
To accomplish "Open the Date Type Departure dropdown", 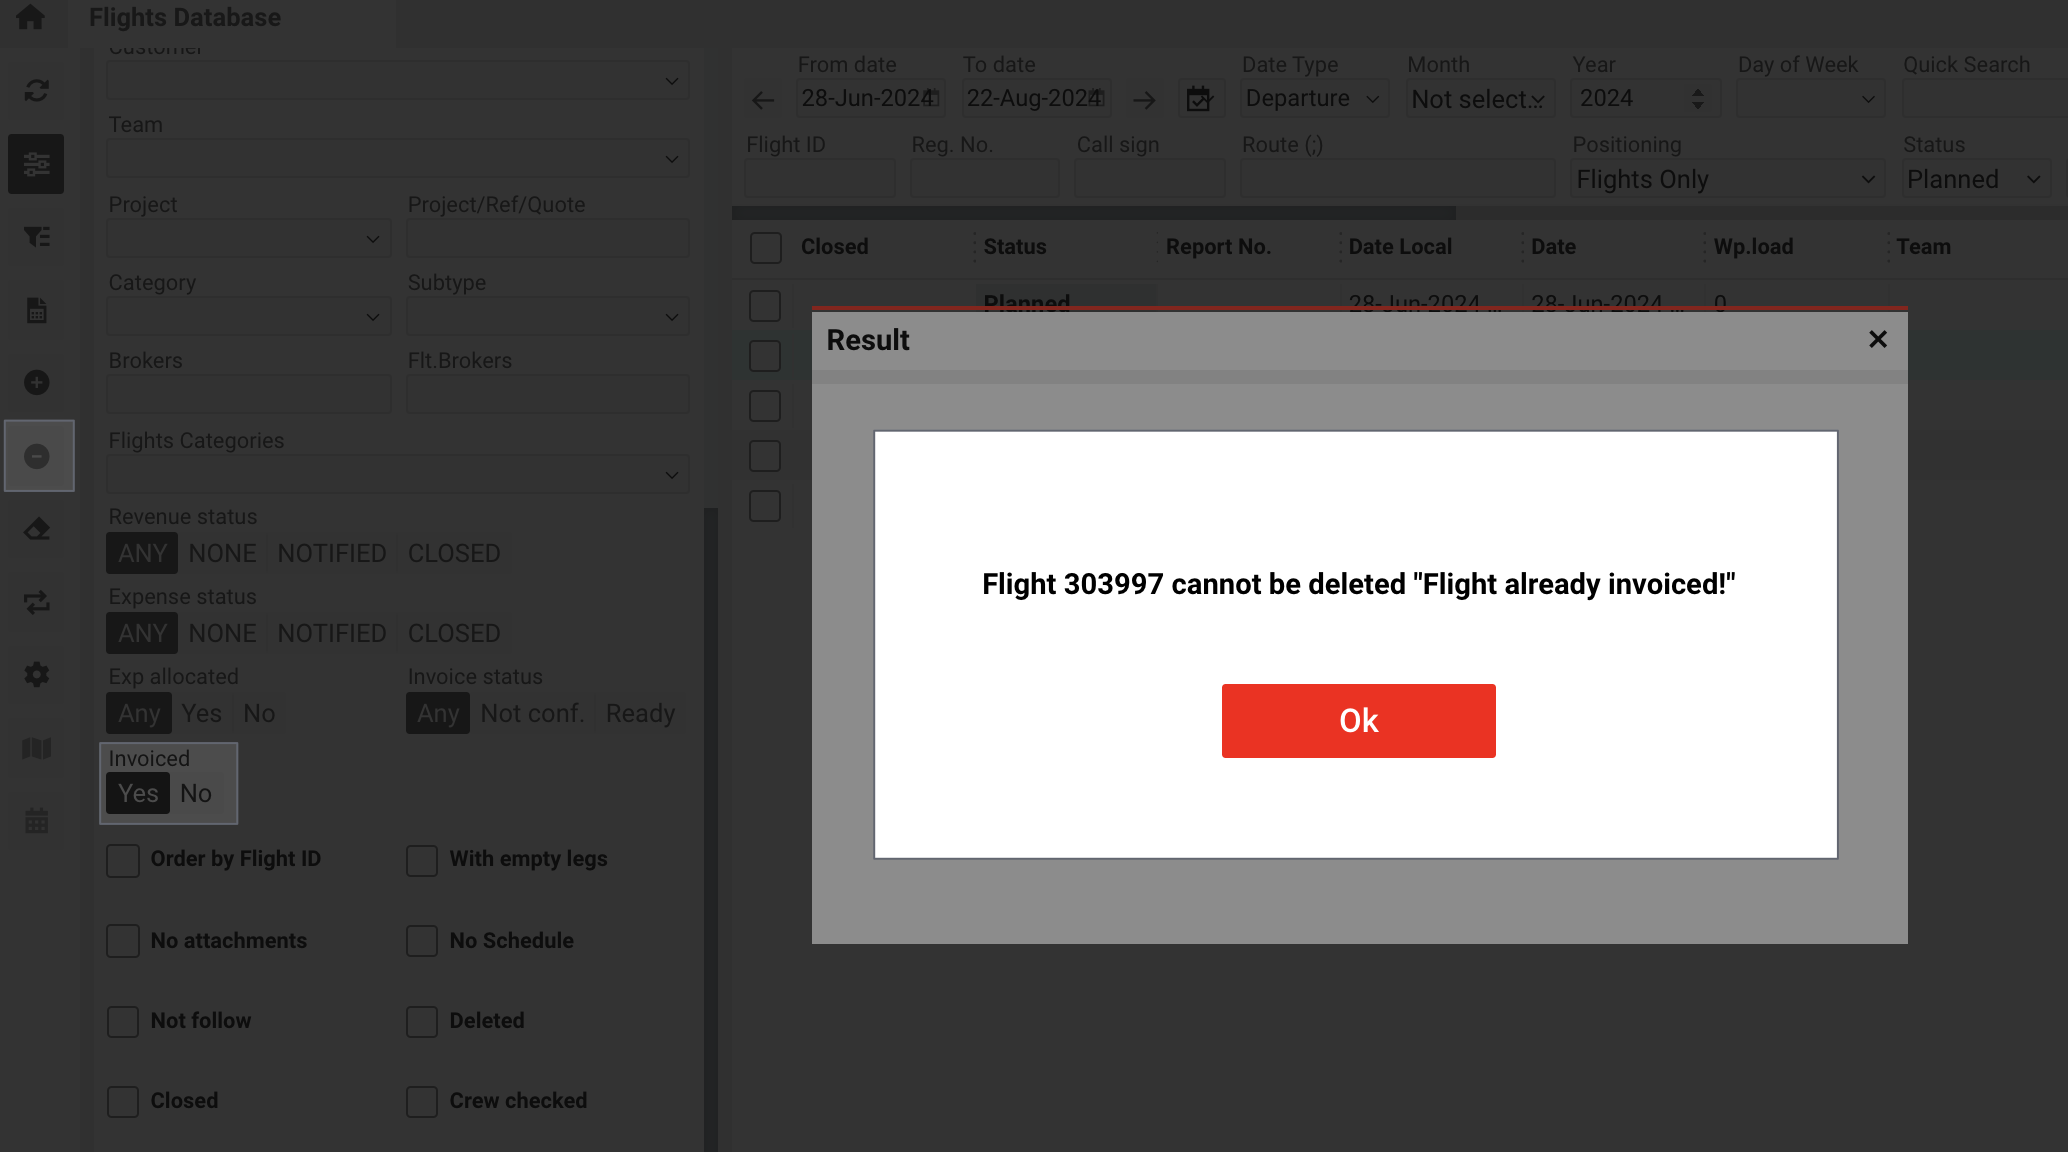I will tap(1313, 99).
